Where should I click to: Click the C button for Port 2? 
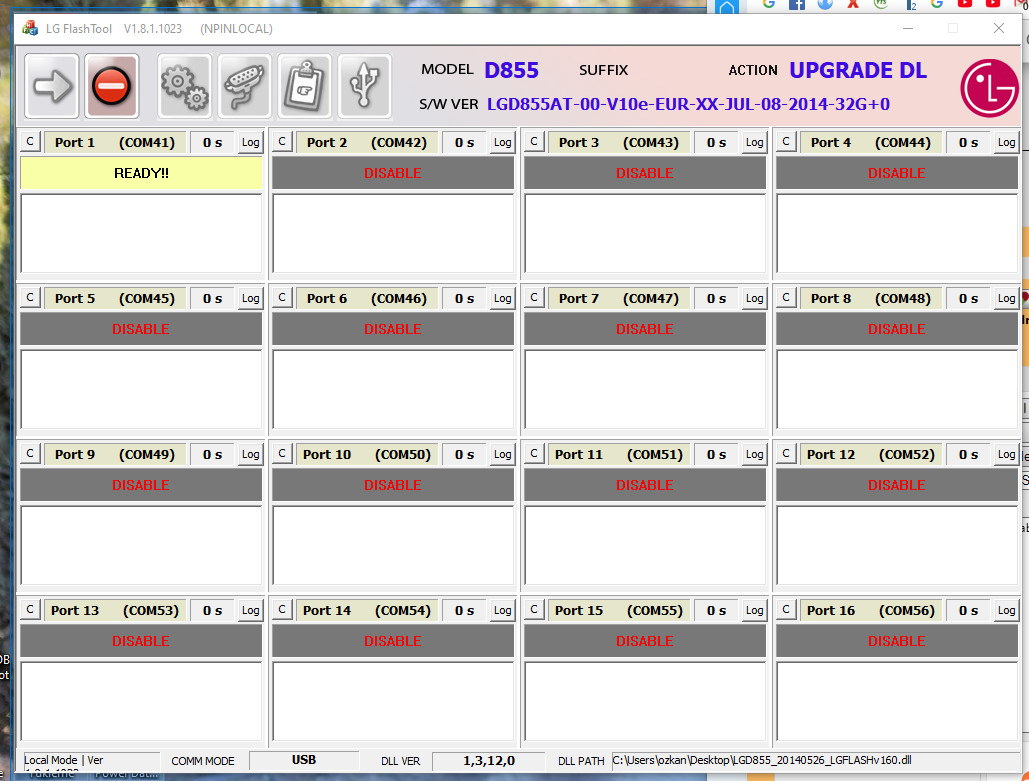pyautogui.click(x=282, y=142)
